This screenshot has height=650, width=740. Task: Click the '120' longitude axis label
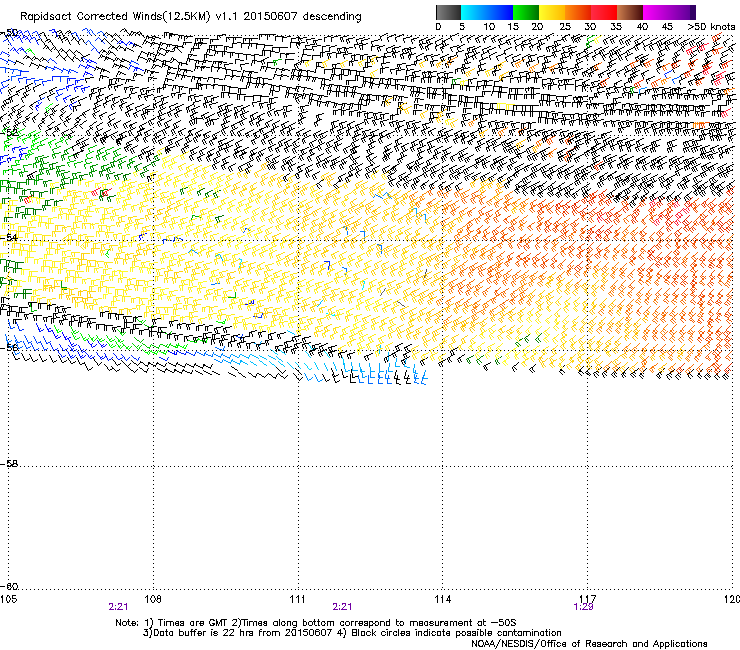(x=732, y=599)
